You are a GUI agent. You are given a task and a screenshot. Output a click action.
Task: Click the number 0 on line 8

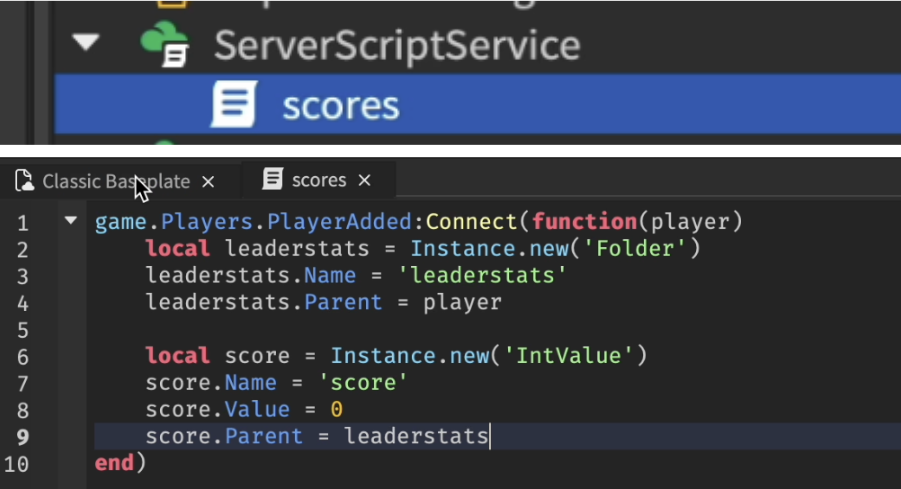337,410
